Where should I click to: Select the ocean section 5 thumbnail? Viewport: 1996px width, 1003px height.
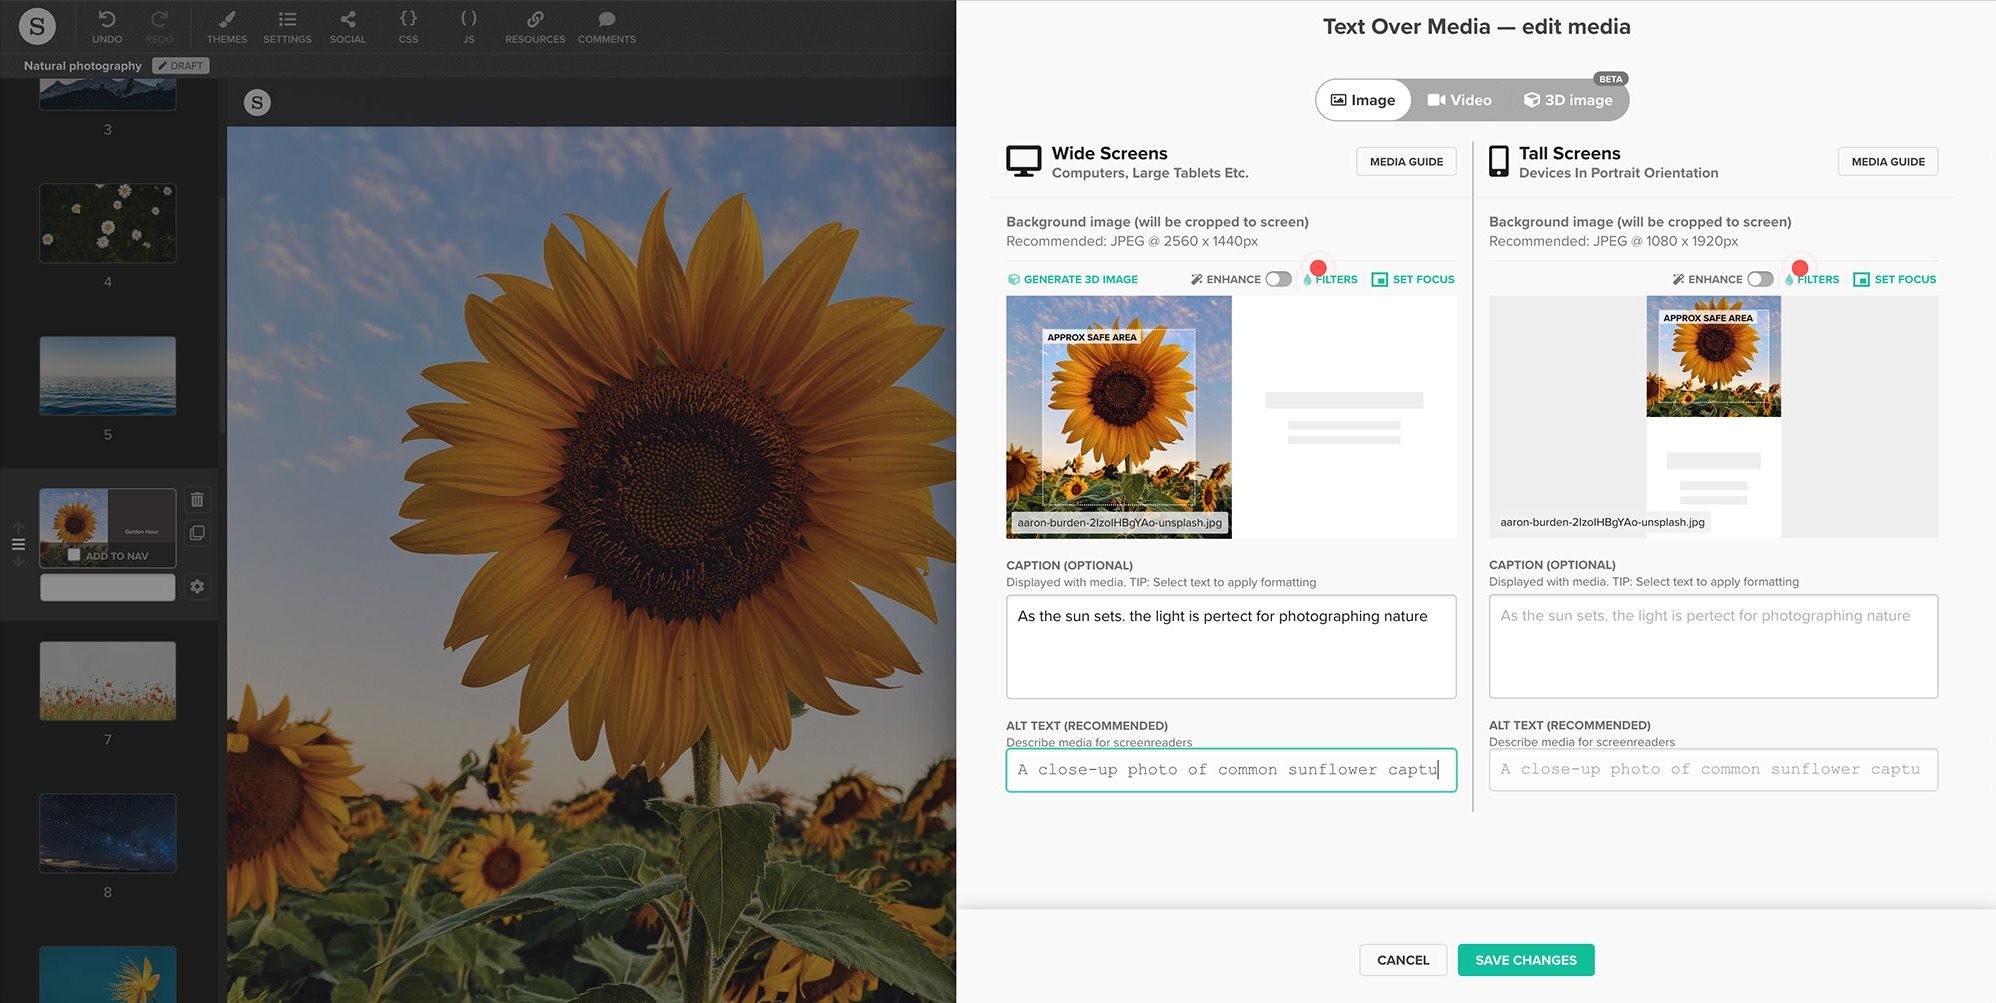pos(108,376)
